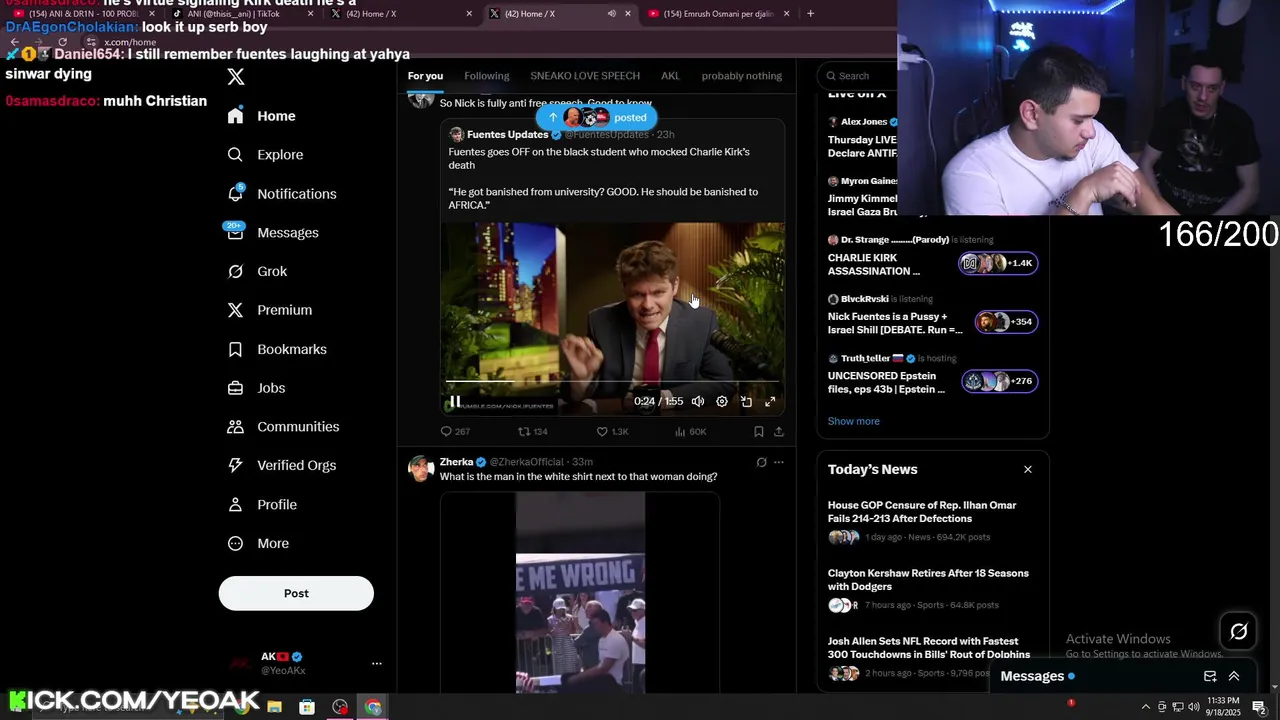Open Notifications in the sidebar
The height and width of the screenshot is (720, 1280).
point(282,194)
